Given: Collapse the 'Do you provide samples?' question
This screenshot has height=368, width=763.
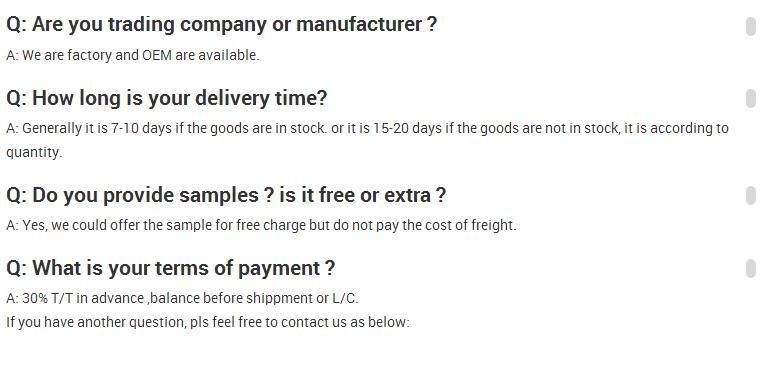Looking at the screenshot, I should (x=226, y=195).
